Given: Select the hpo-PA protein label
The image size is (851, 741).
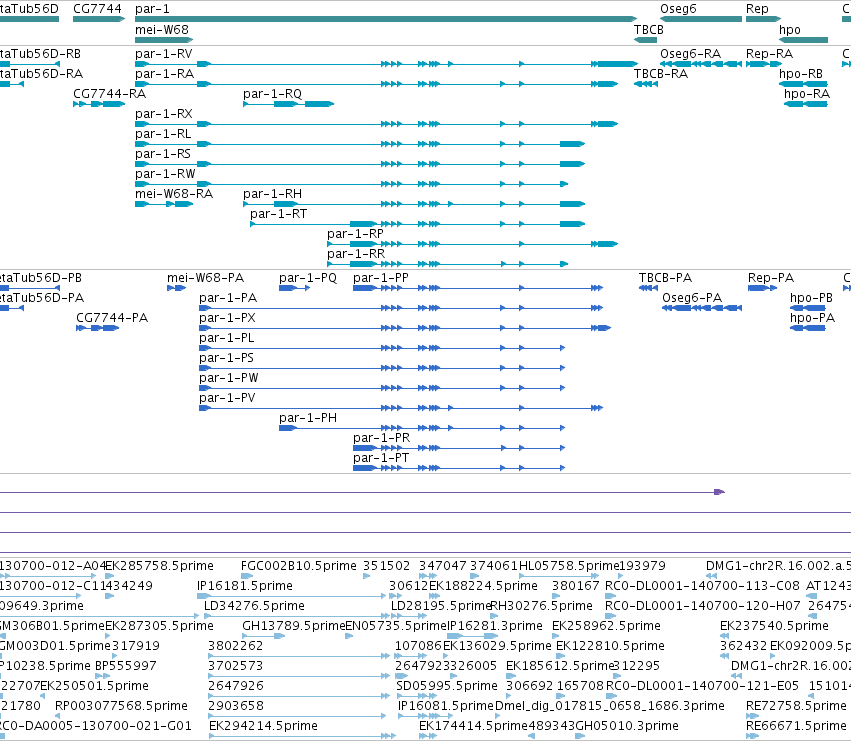Looking at the screenshot, I should (812, 318).
